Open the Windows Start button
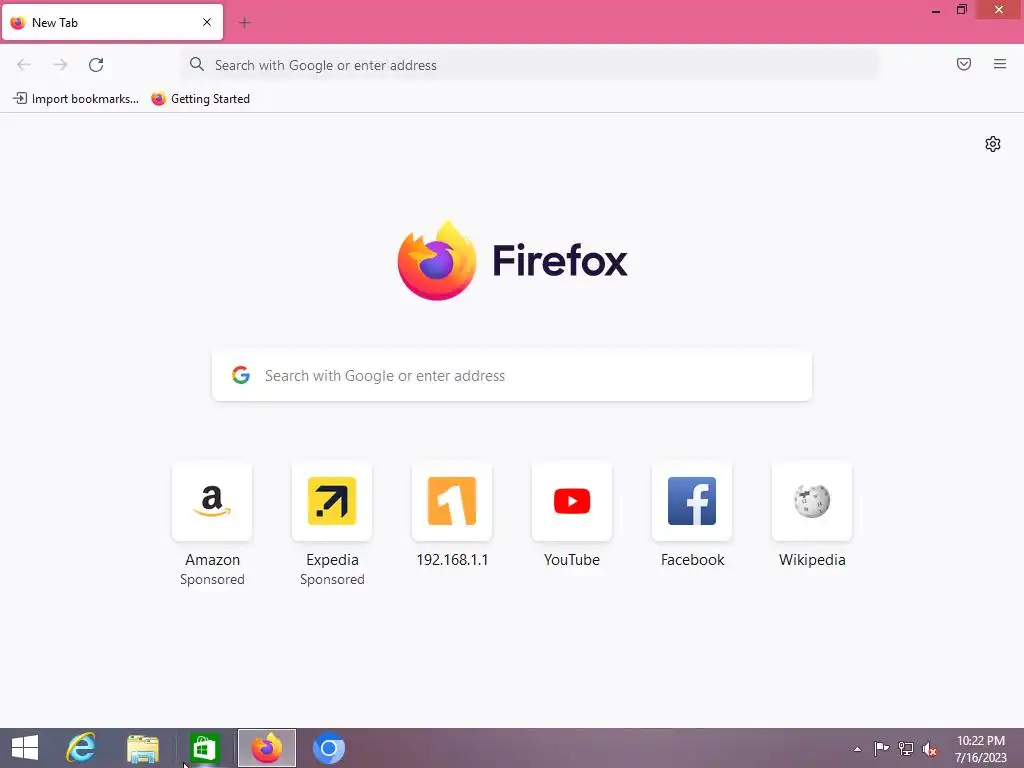This screenshot has width=1024, height=768. coord(25,748)
